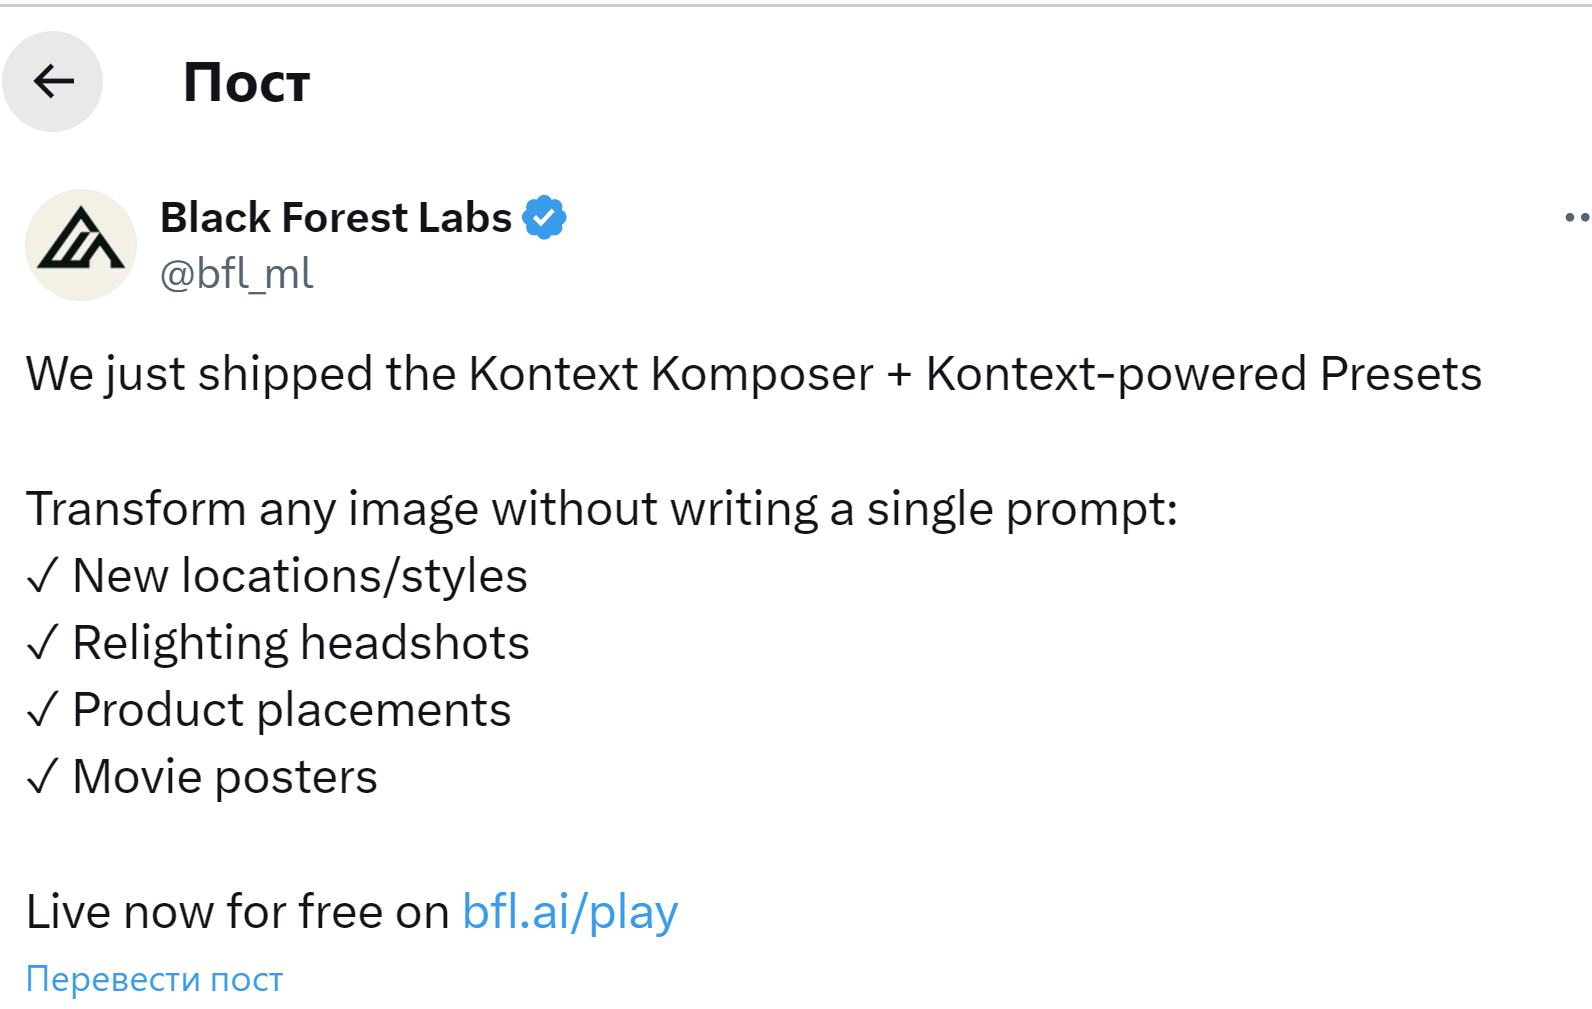Click the Black Forest Labs display name
Screen dimensions: 1592x1009
click(335, 217)
